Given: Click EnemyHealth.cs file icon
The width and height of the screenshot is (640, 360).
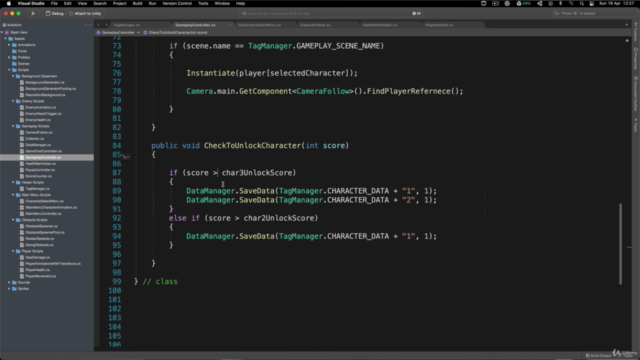Looking at the screenshot, I should point(22,120).
